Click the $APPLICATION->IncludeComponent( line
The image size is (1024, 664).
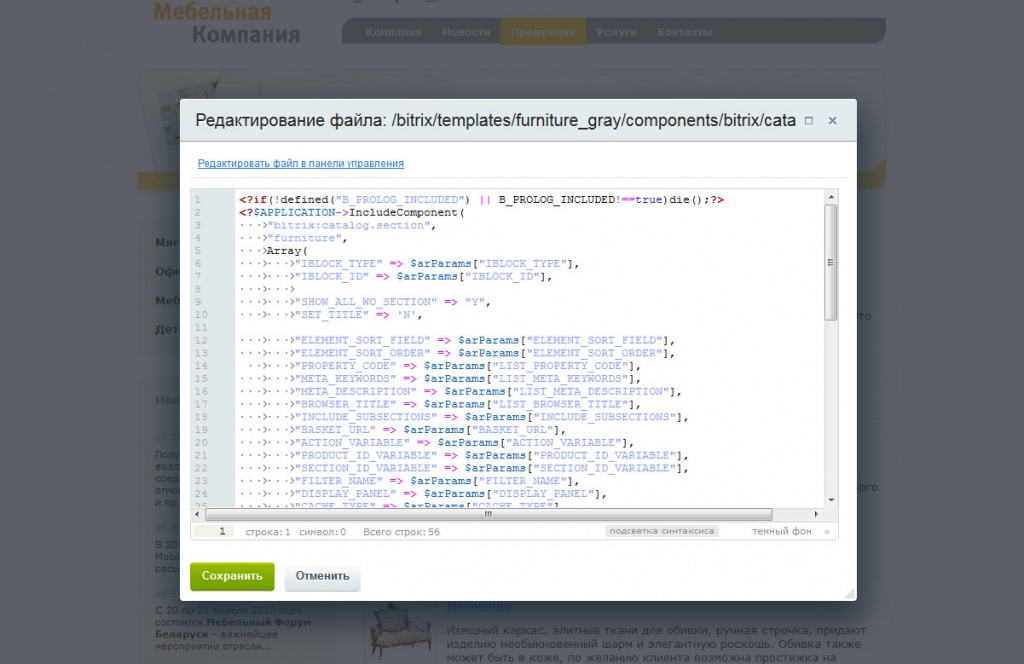(x=351, y=213)
